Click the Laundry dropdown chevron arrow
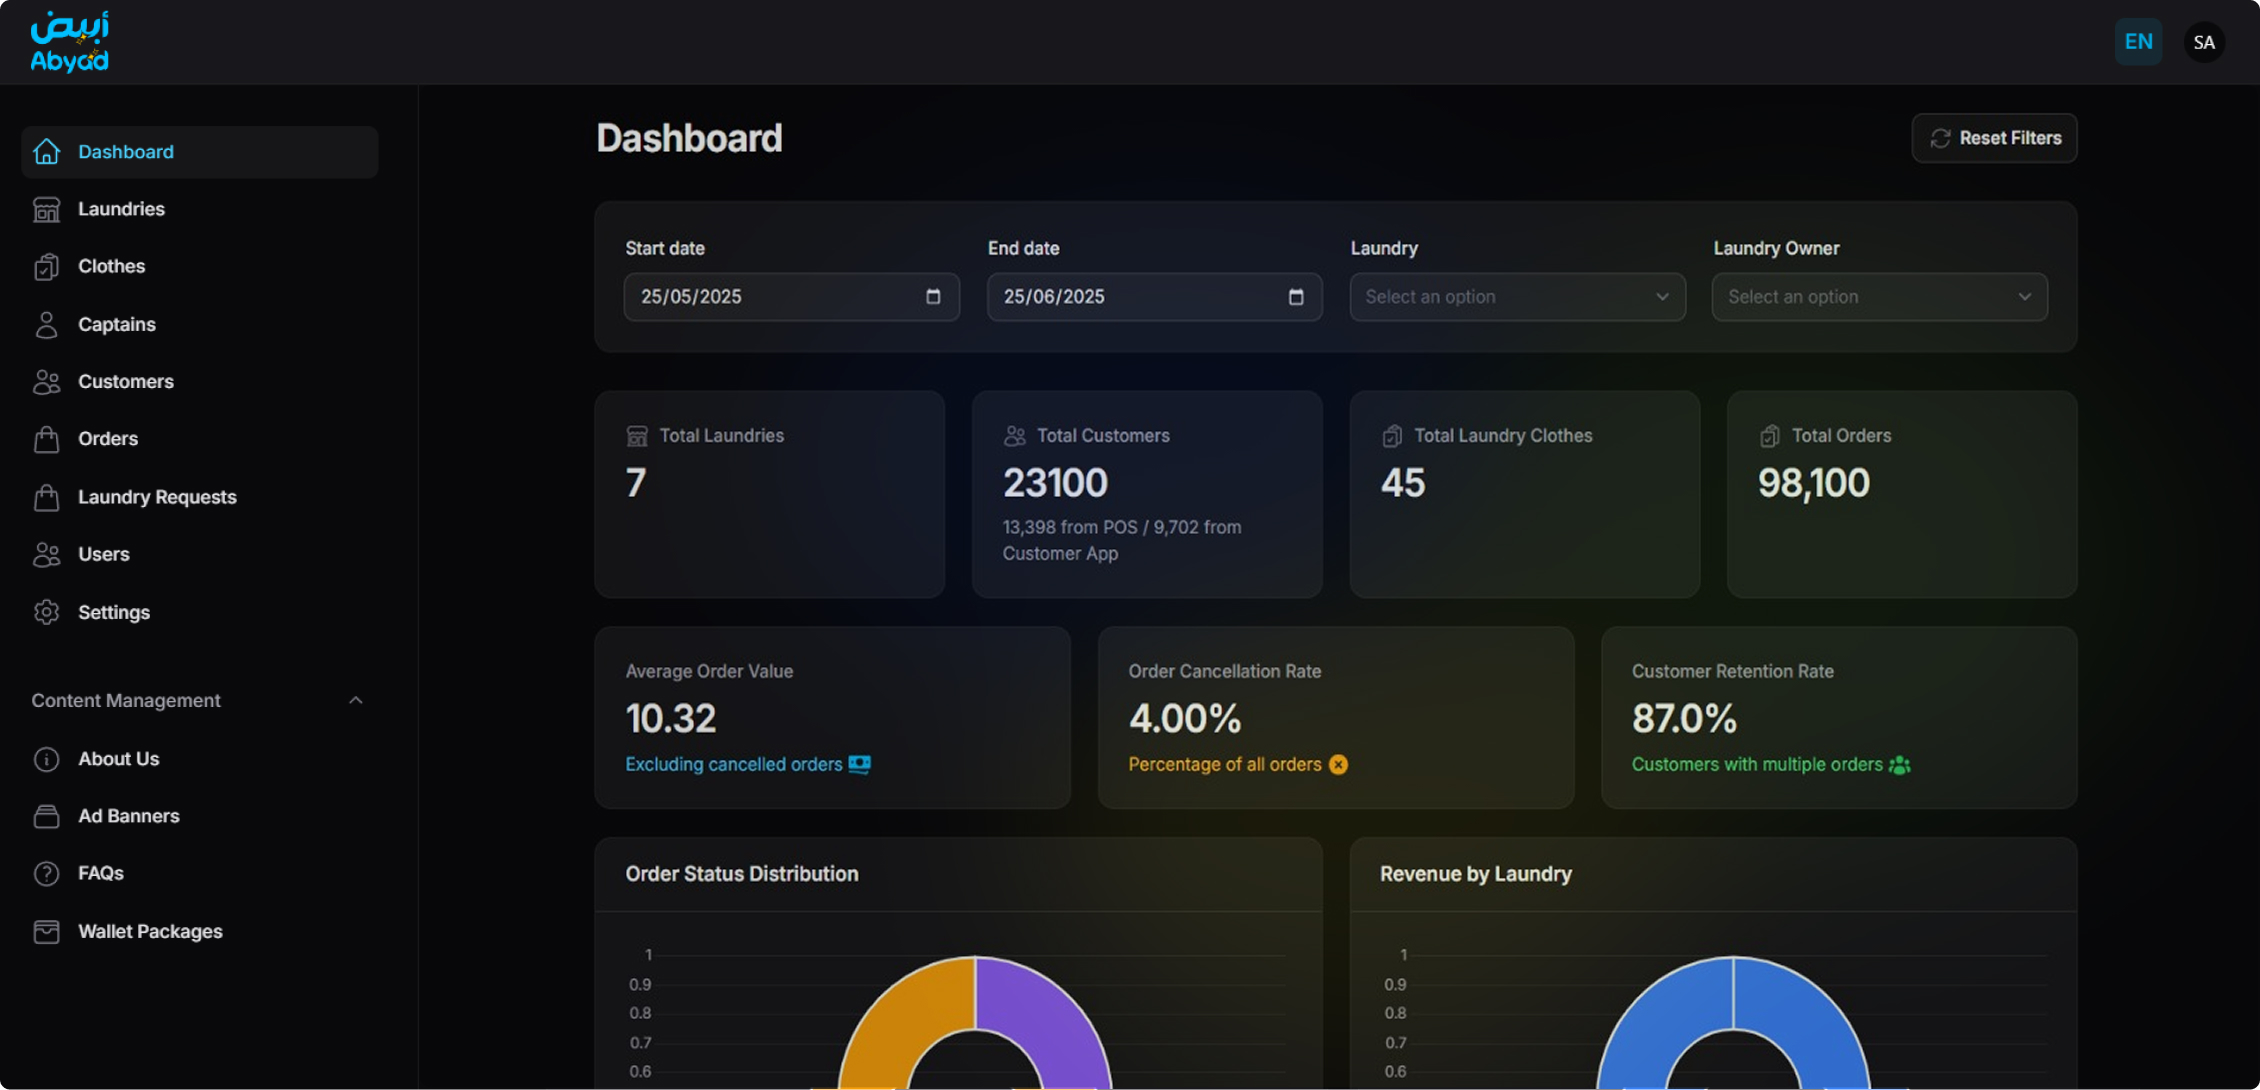Image resolution: width=2260 pixels, height=1090 pixels. tap(1662, 297)
